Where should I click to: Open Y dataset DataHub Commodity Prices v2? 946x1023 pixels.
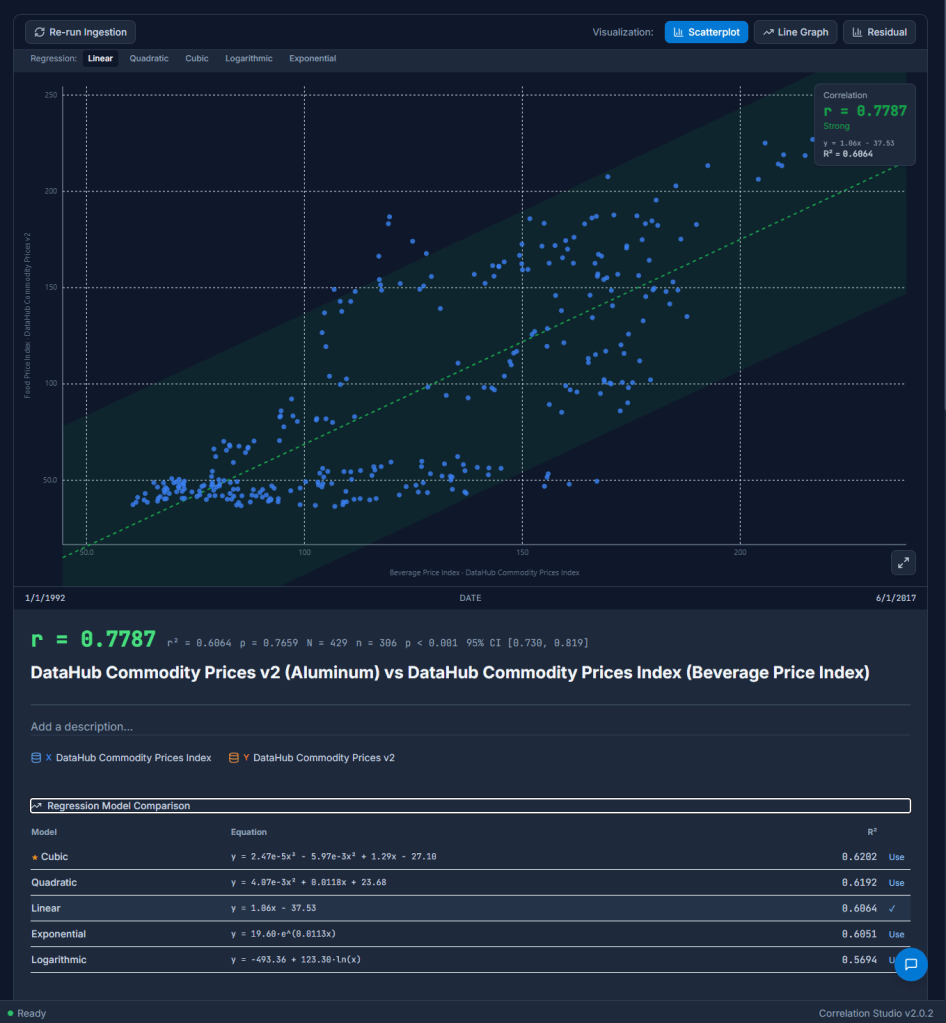click(312, 757)
